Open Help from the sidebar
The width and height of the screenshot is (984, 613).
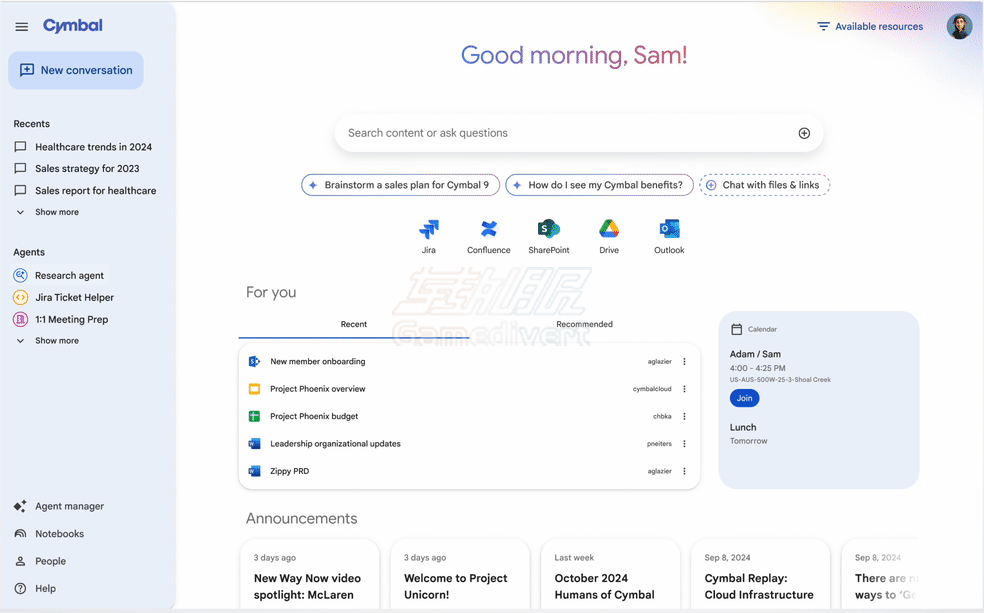(x=35, y=589)
